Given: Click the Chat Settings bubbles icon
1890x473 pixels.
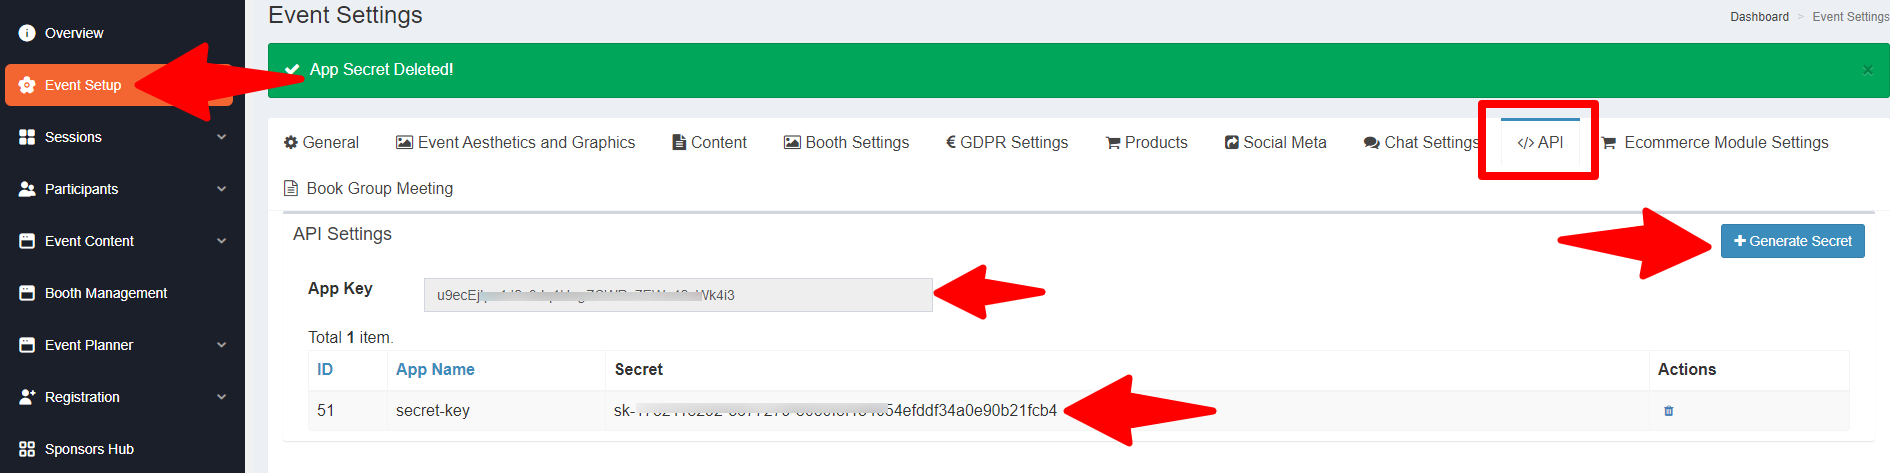Looking at the screenshot, I should [1372, 143].
